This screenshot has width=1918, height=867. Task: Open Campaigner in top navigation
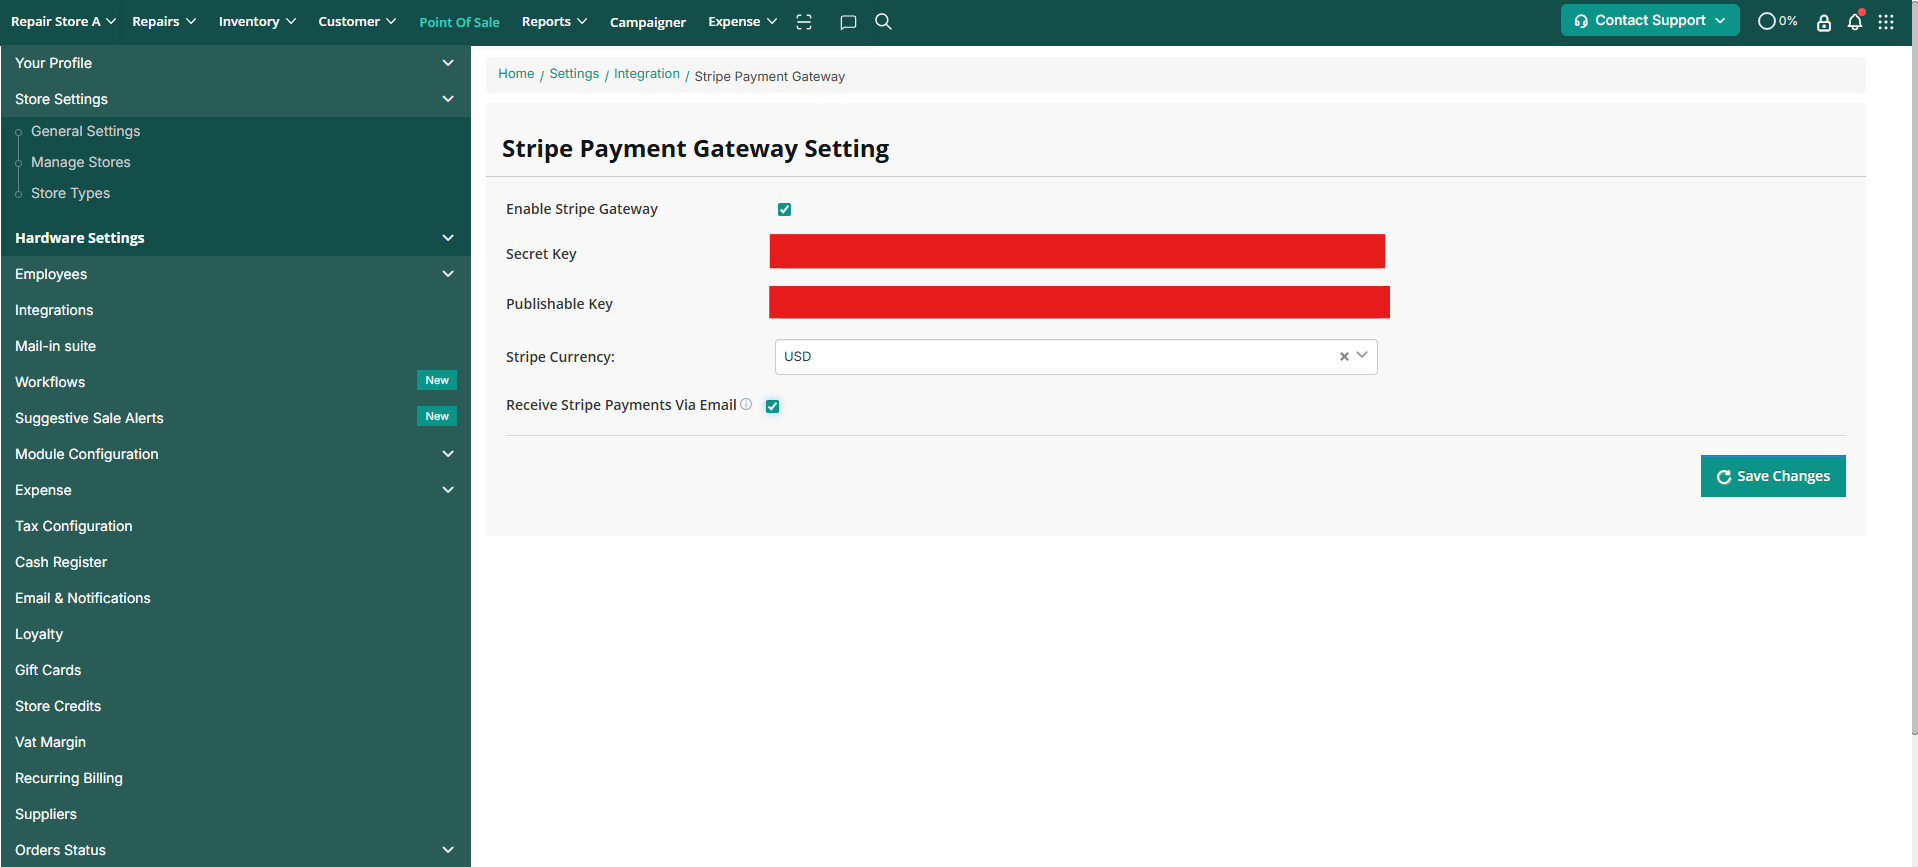point(648,22)
